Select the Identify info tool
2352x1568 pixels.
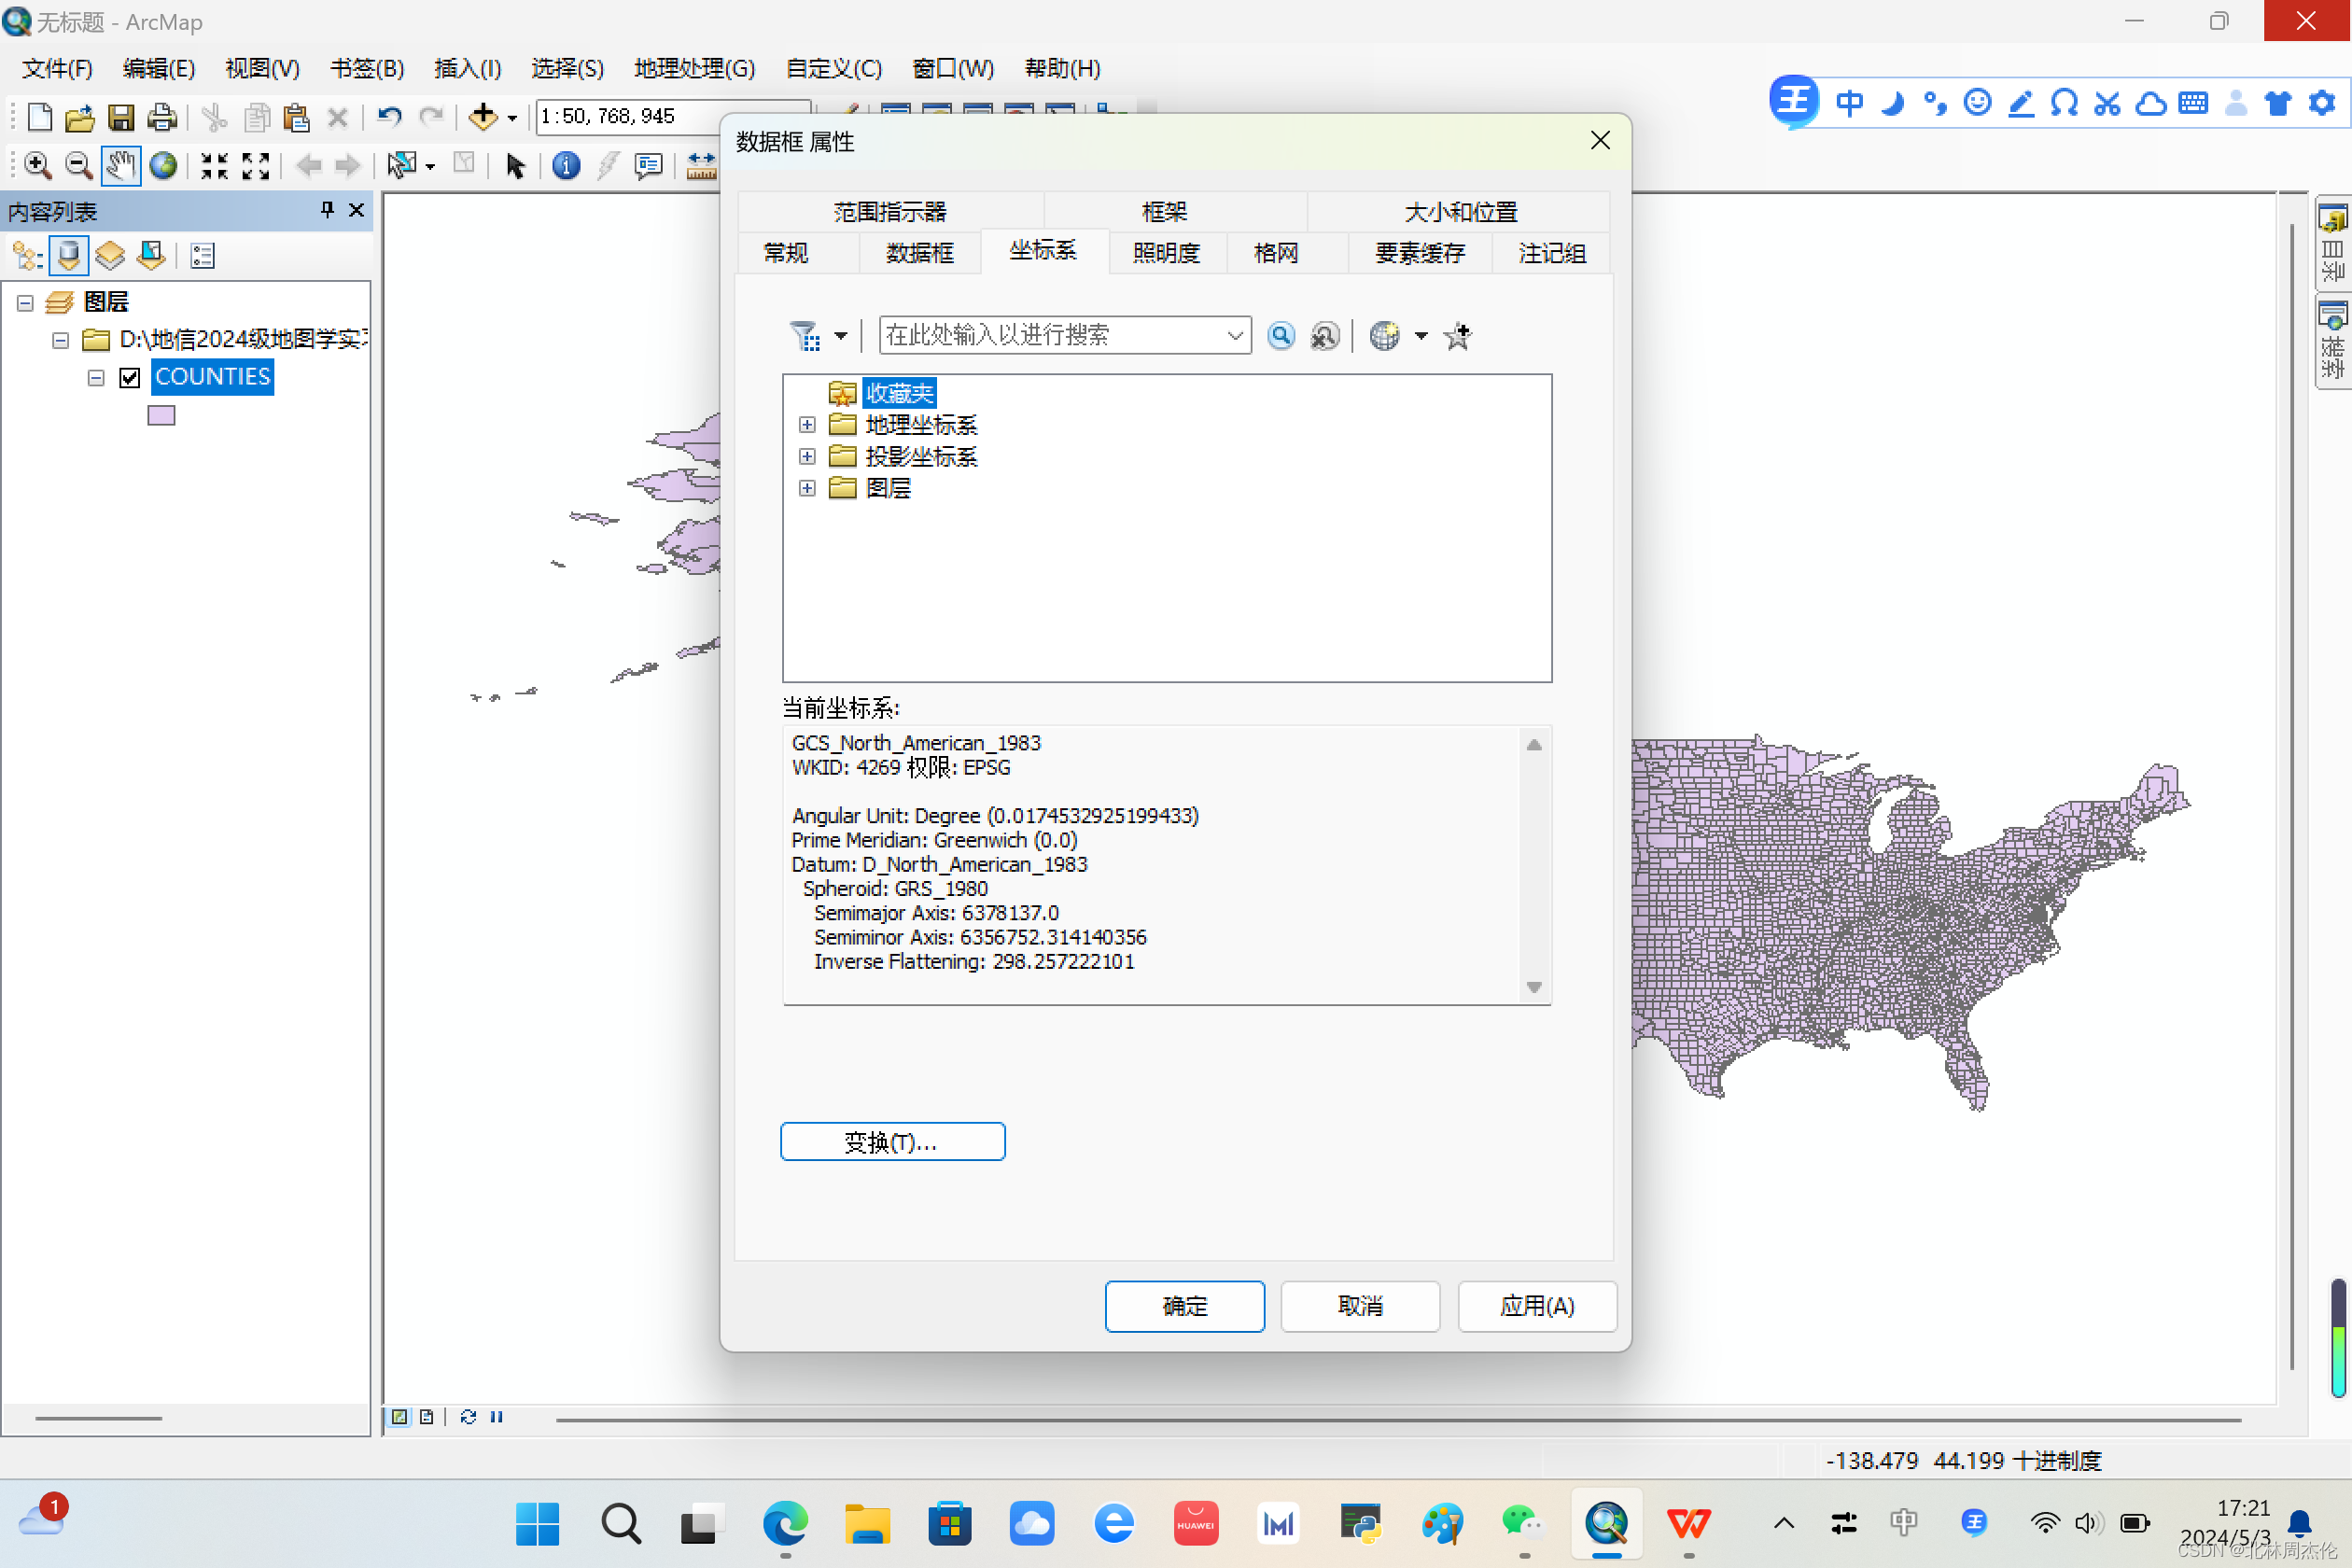click(x=566, y=165)
